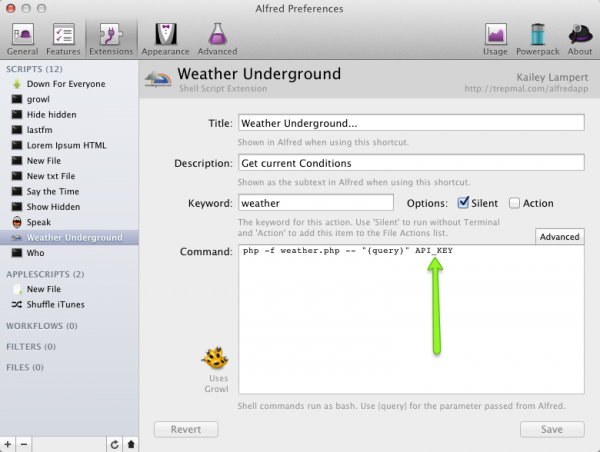Image resolution: width=600 pixels, height=452 pixels.
Task: Click the Weather Underground header logo
Action: coord(158,79)
